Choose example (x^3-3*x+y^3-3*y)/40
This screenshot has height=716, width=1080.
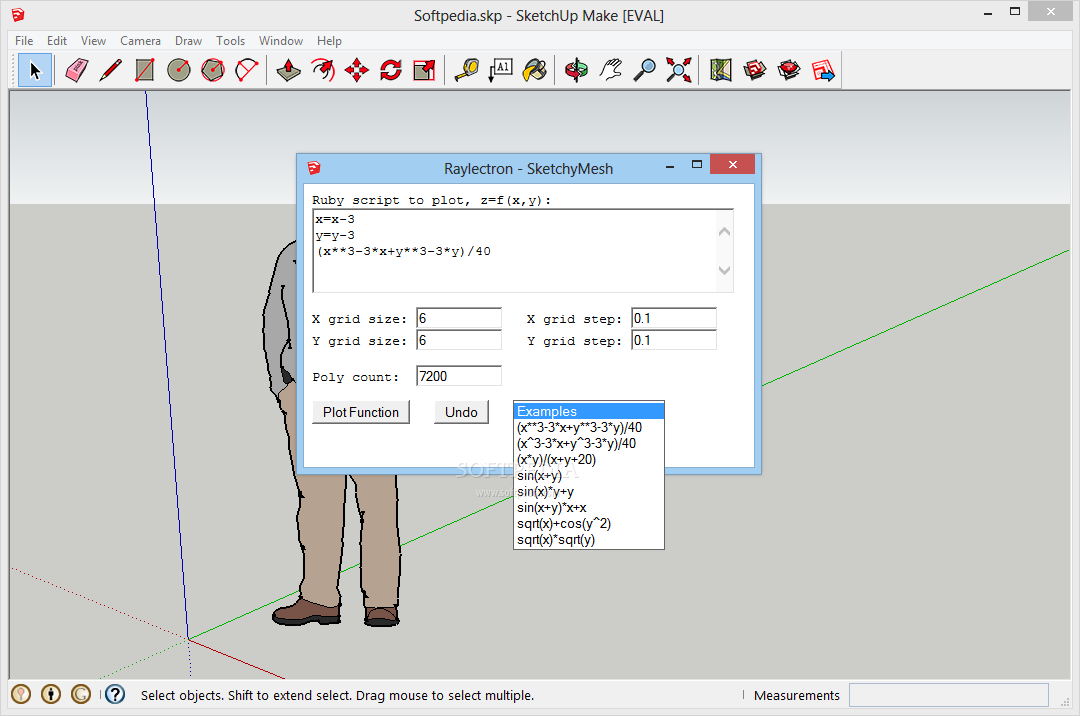point(589,443)
